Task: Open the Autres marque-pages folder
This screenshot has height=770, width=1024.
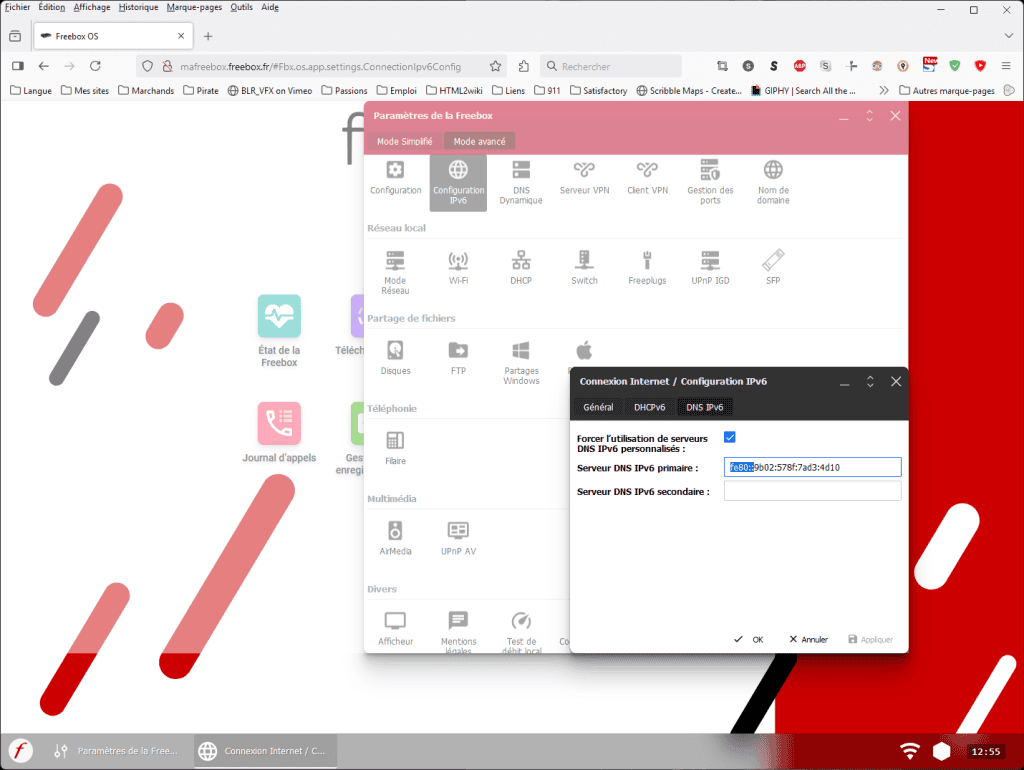Action: click(946, 90)
